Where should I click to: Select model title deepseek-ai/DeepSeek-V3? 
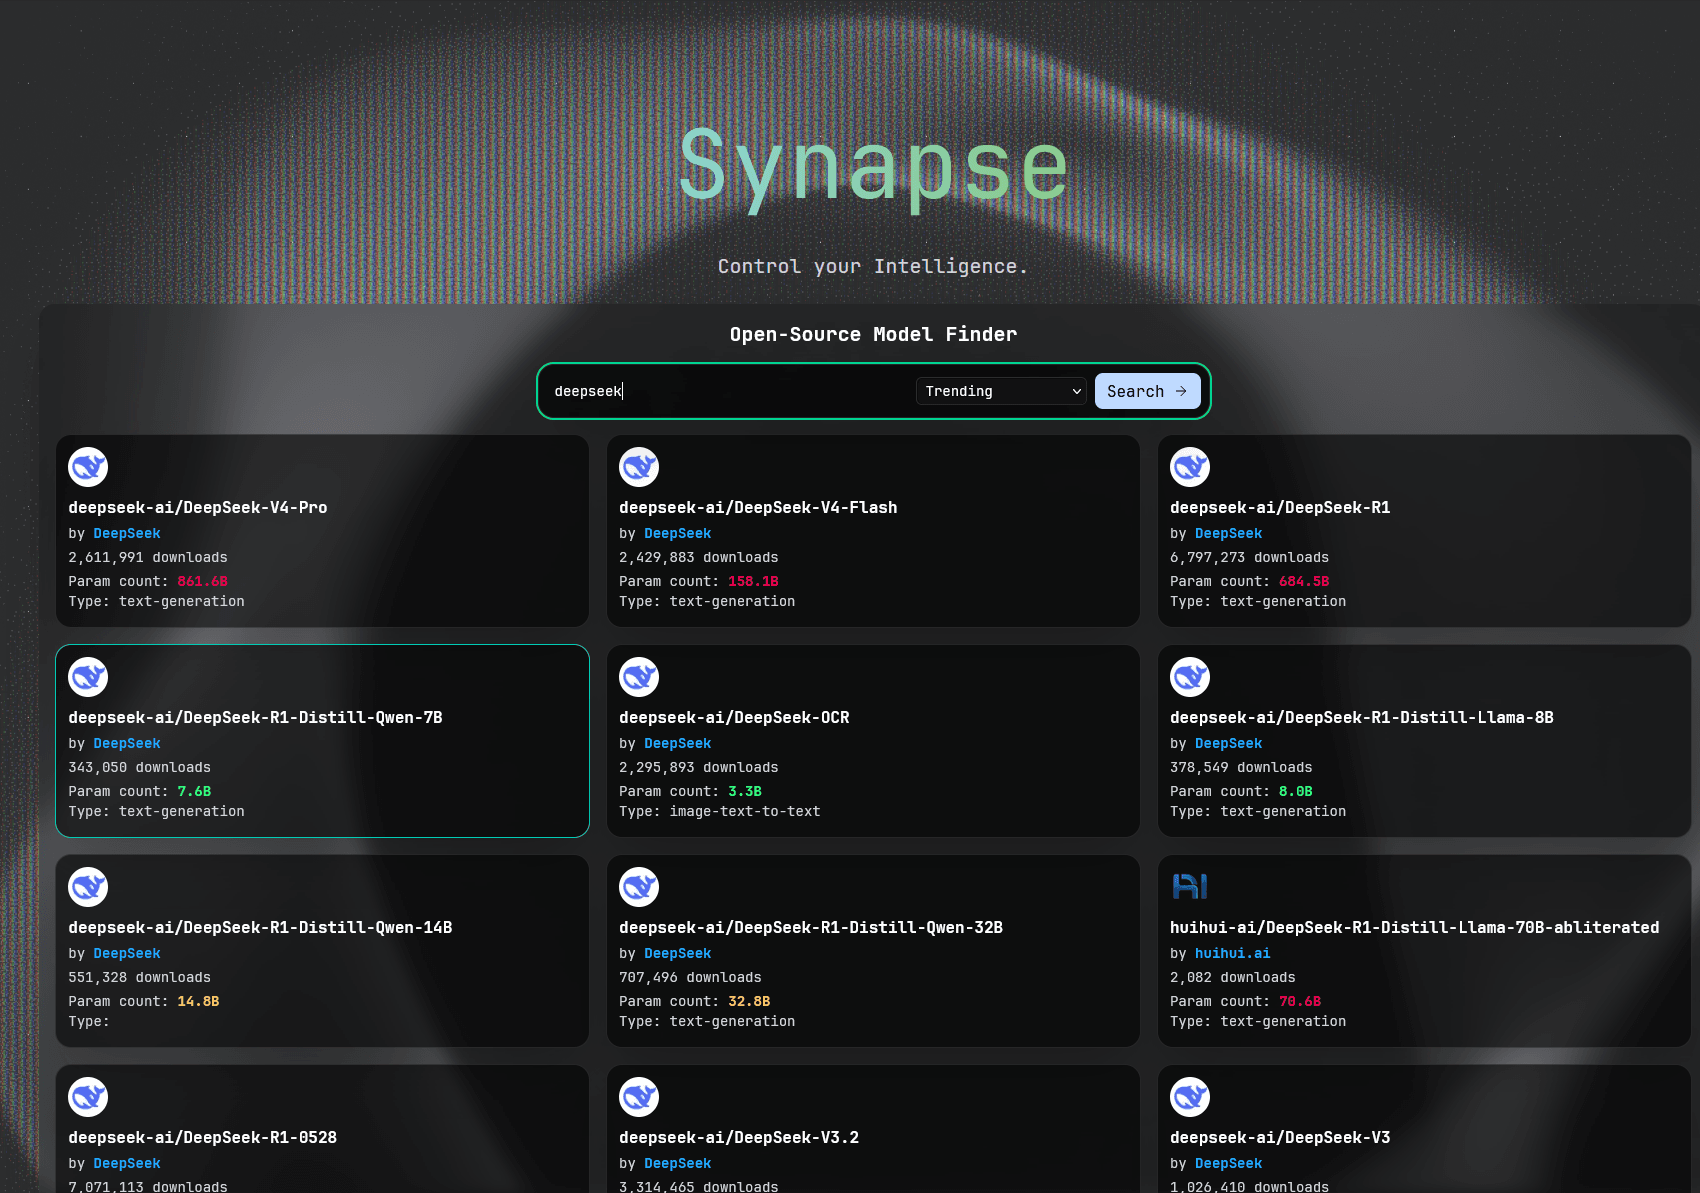click(1280, 1138)
